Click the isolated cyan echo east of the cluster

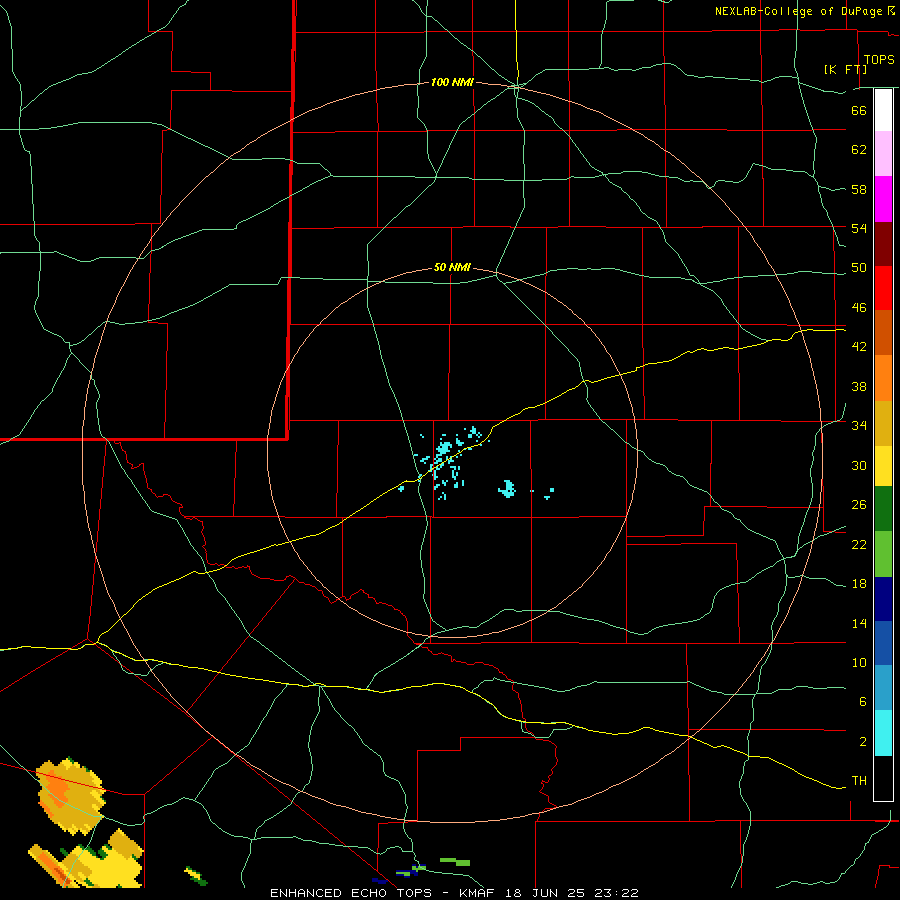(507, 489)
